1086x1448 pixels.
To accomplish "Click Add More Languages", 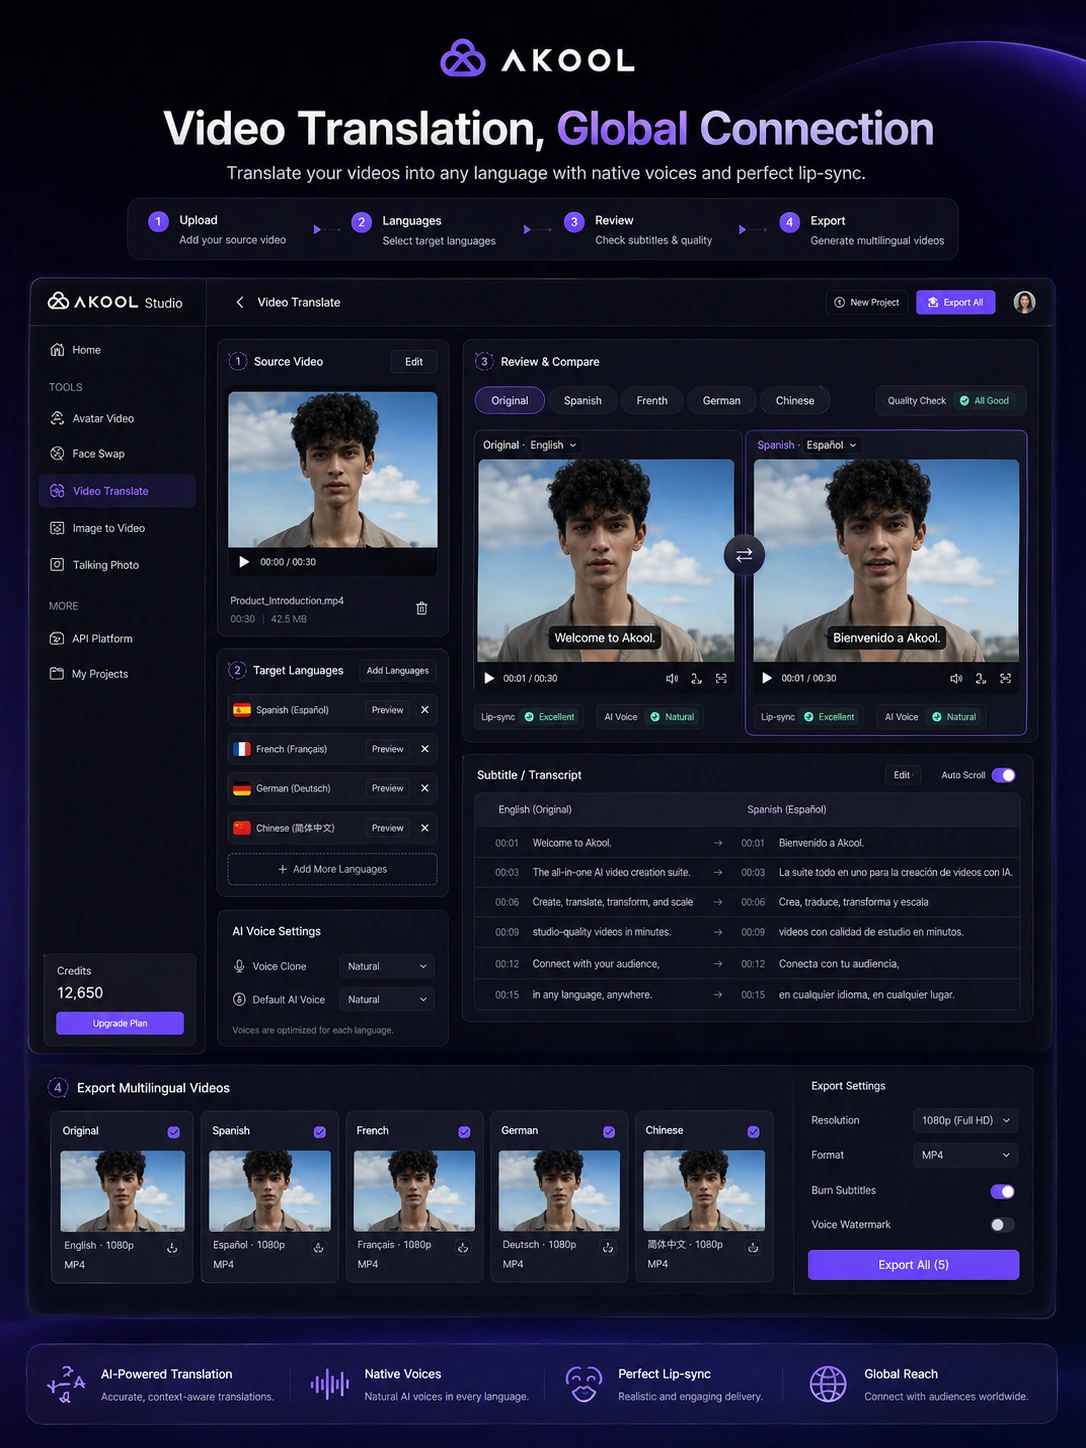I will point(332,869).
